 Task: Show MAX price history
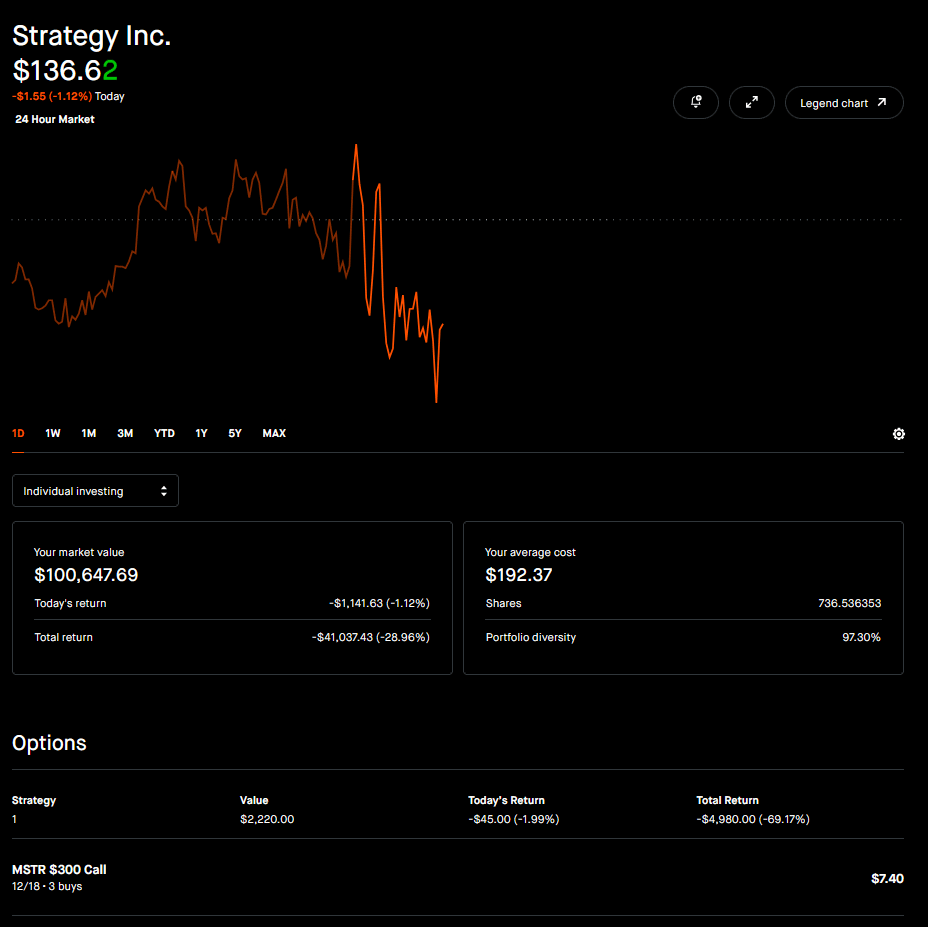click(274, 433)
